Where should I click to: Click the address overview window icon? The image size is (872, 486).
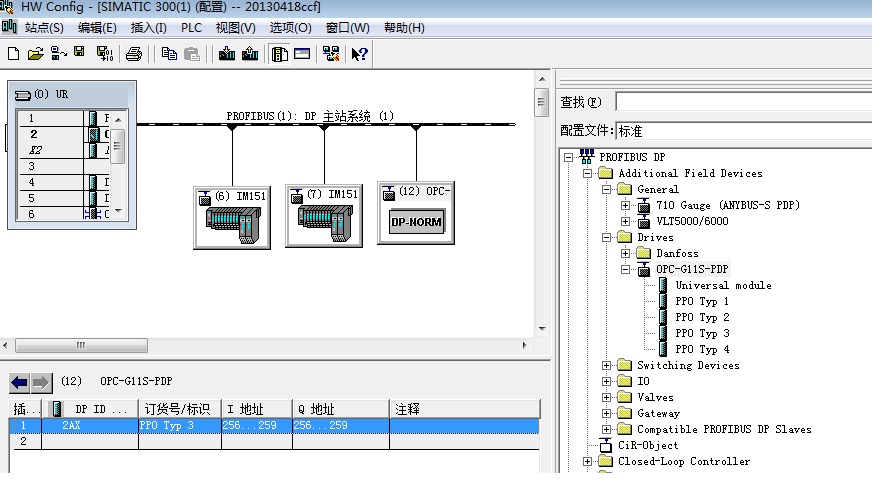[302, 54]
